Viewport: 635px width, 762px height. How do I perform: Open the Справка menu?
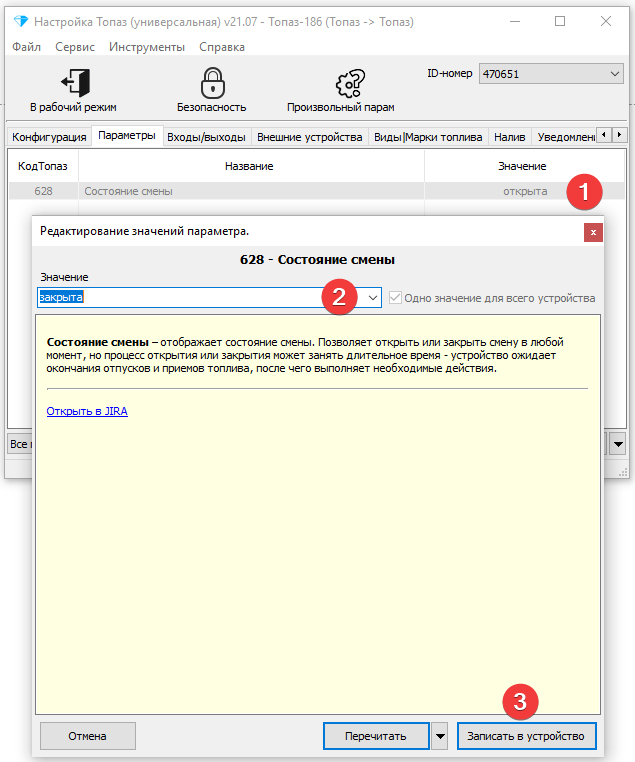point(222,47)
